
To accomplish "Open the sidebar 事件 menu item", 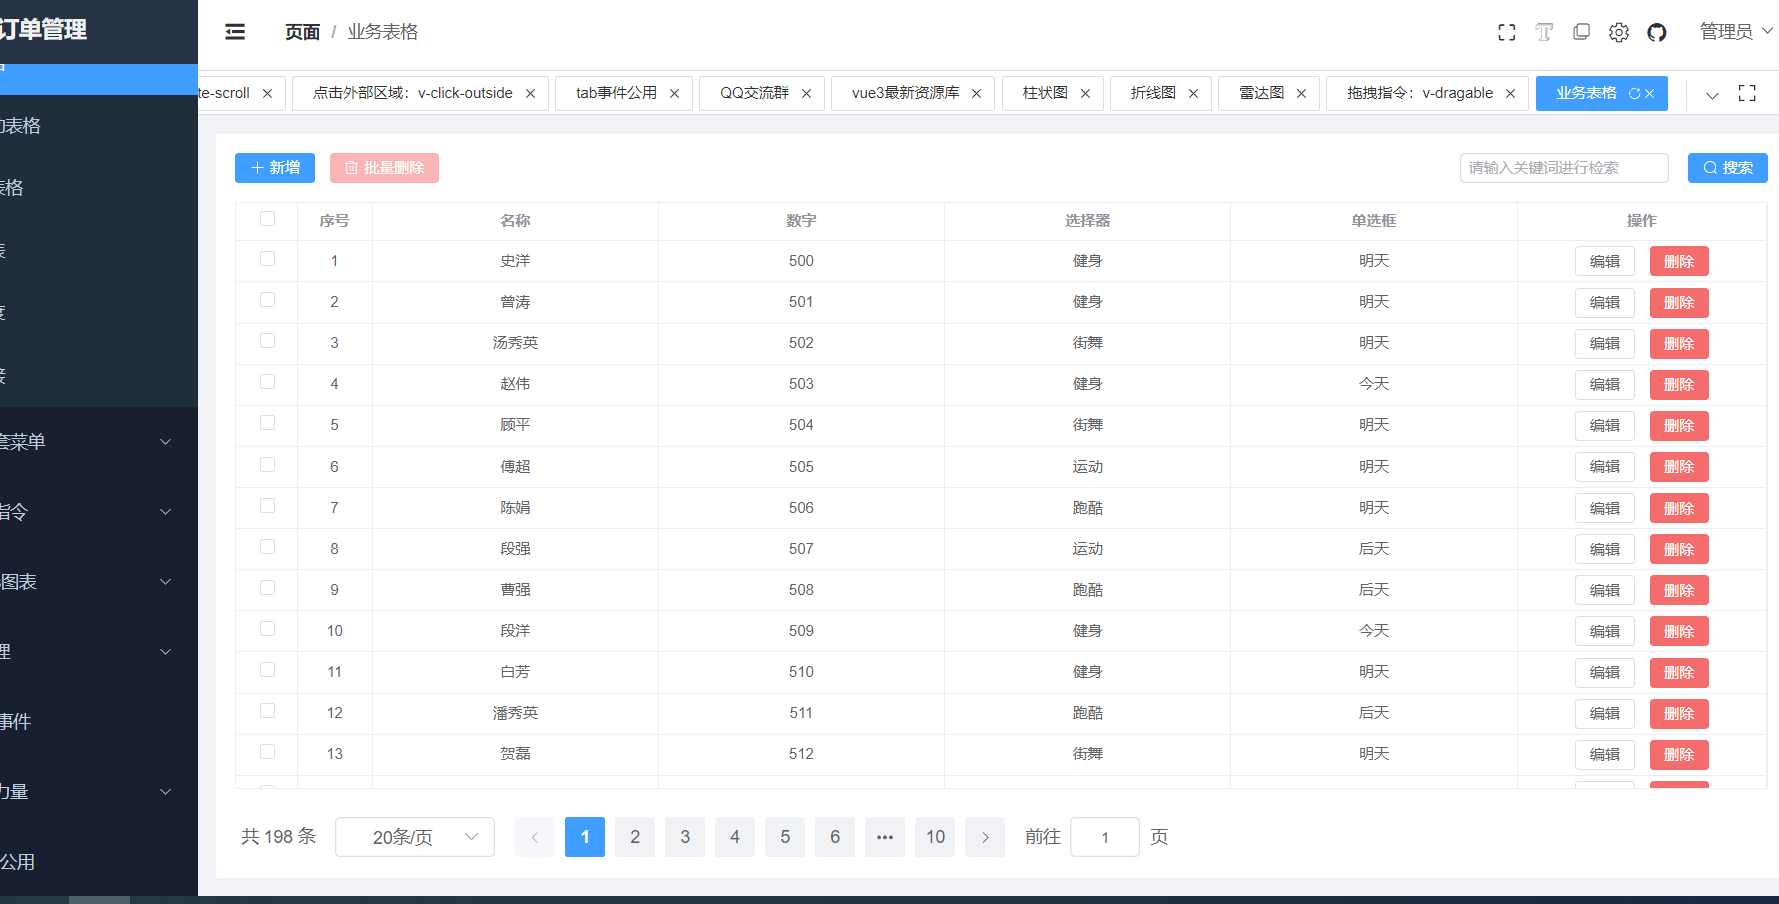I will click(x=99, y=721).
